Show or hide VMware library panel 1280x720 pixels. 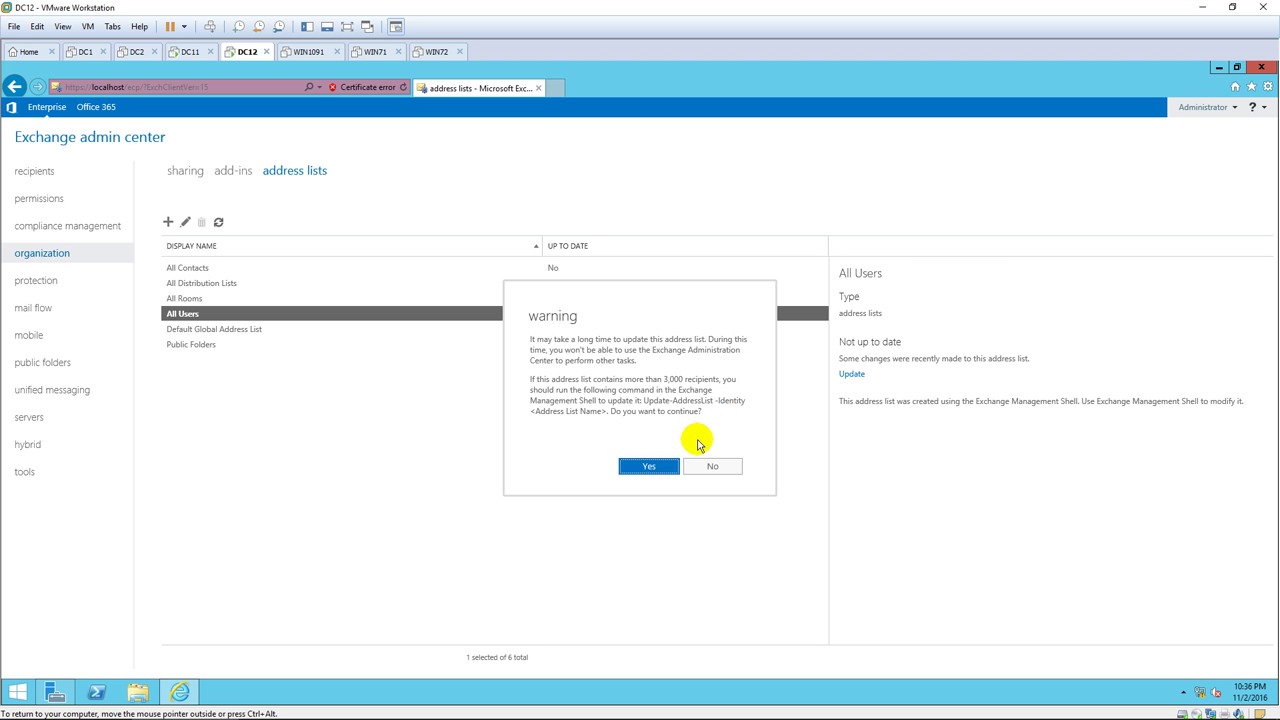[x=307, y=26]
